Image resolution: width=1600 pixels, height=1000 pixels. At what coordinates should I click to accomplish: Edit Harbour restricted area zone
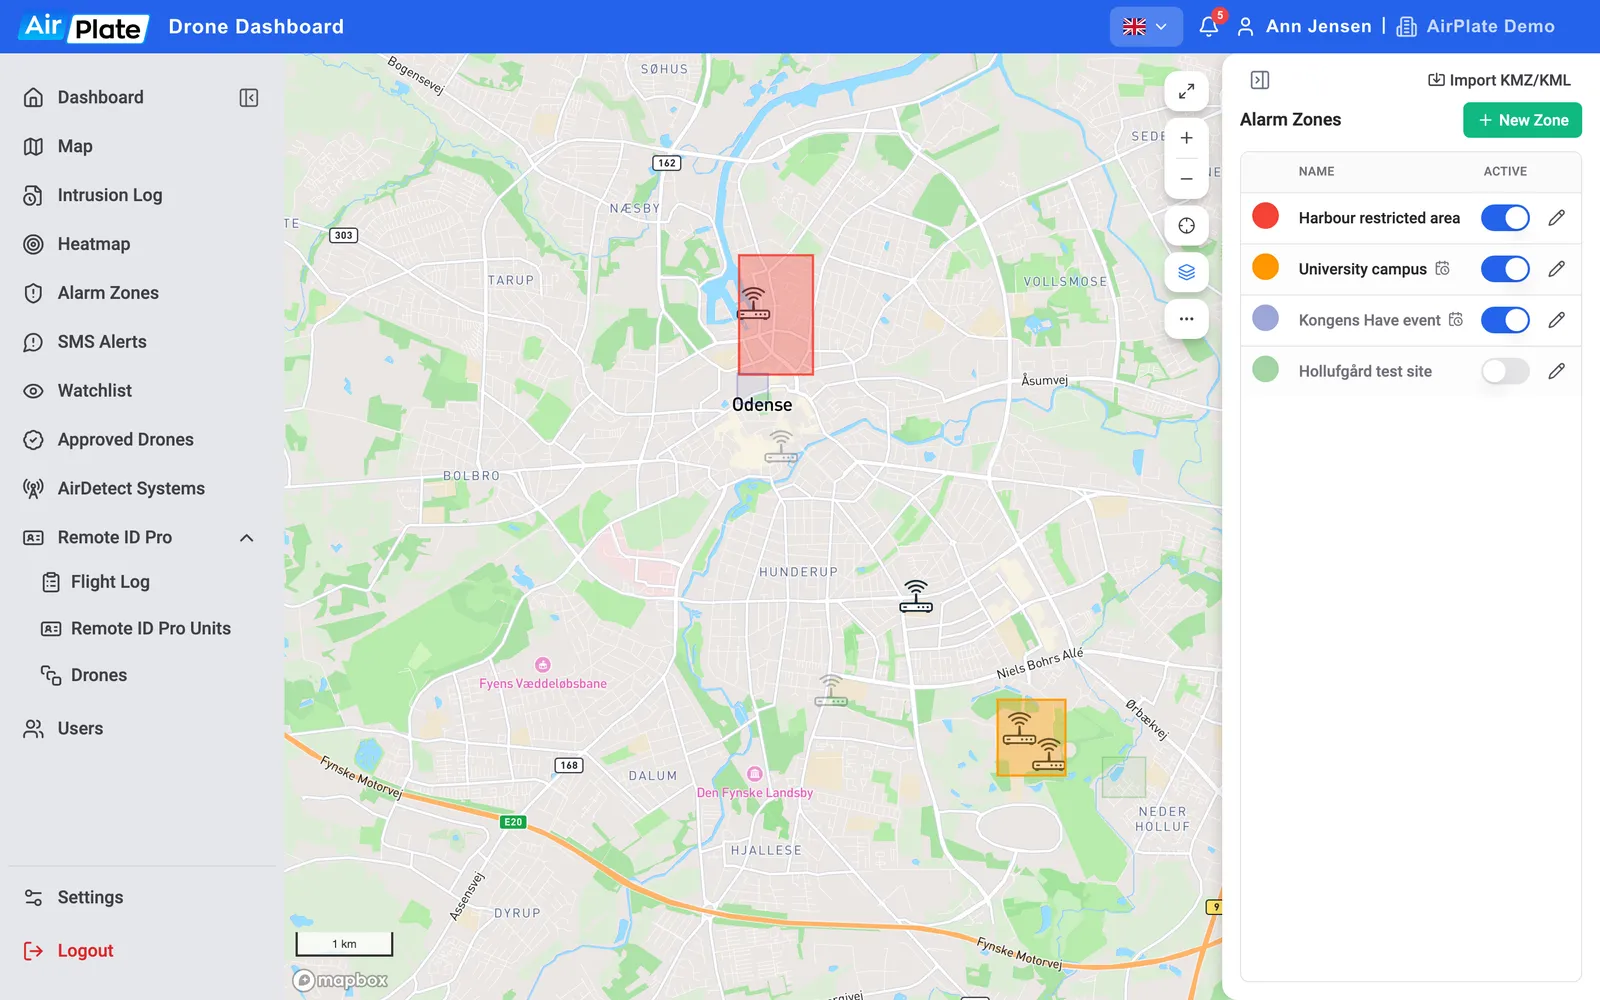click(x=1556, y=218)
